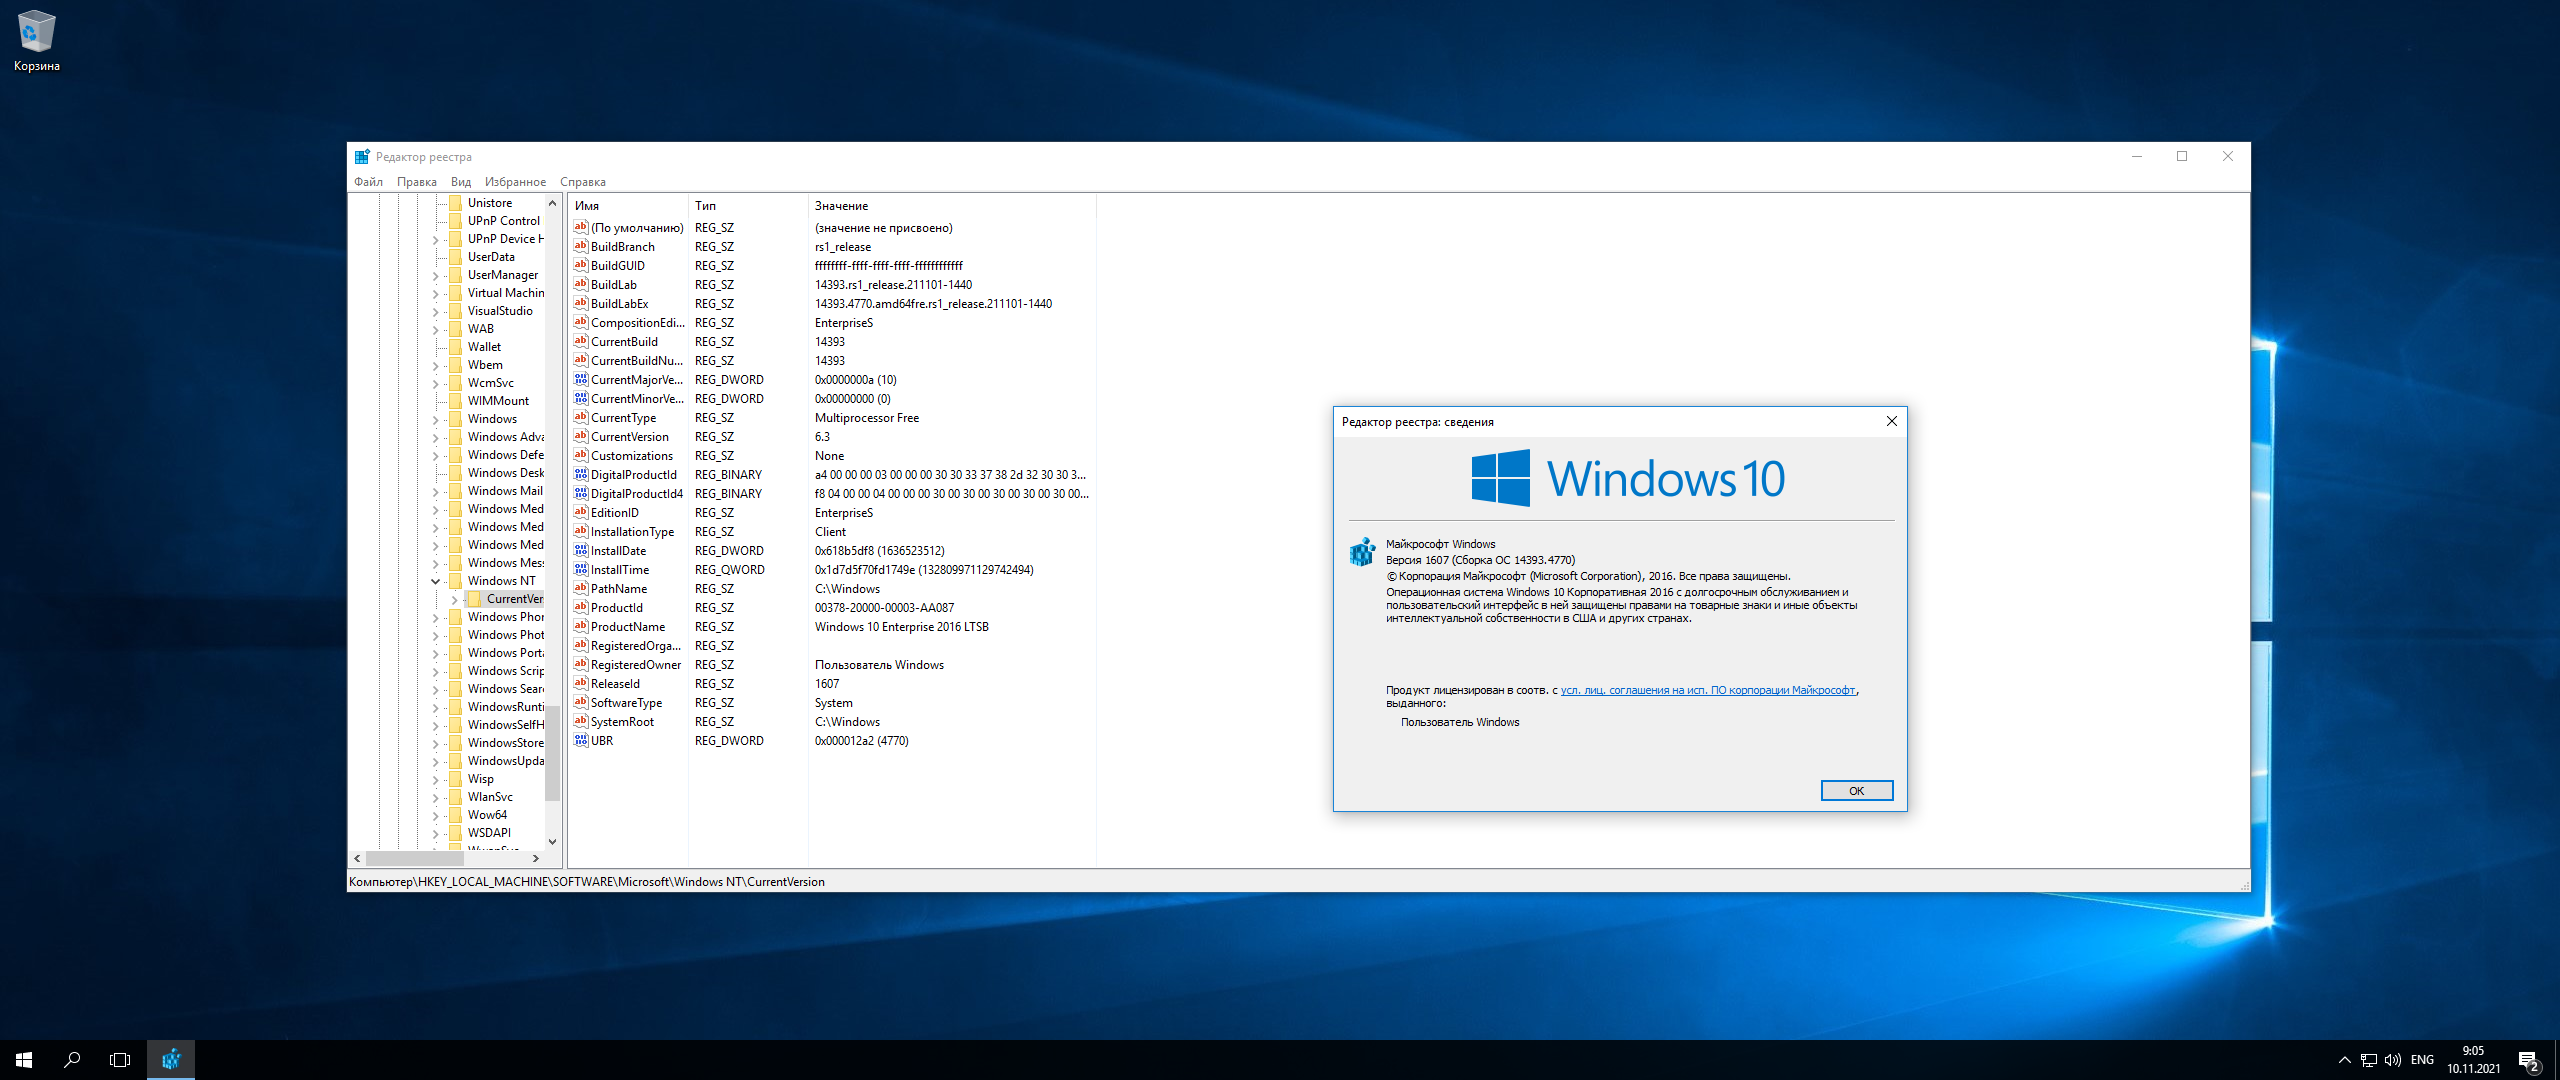Viewport: 2560px width, 1080px height.
Task: Expand the UserManager tree node
Action: click(435, 275)
